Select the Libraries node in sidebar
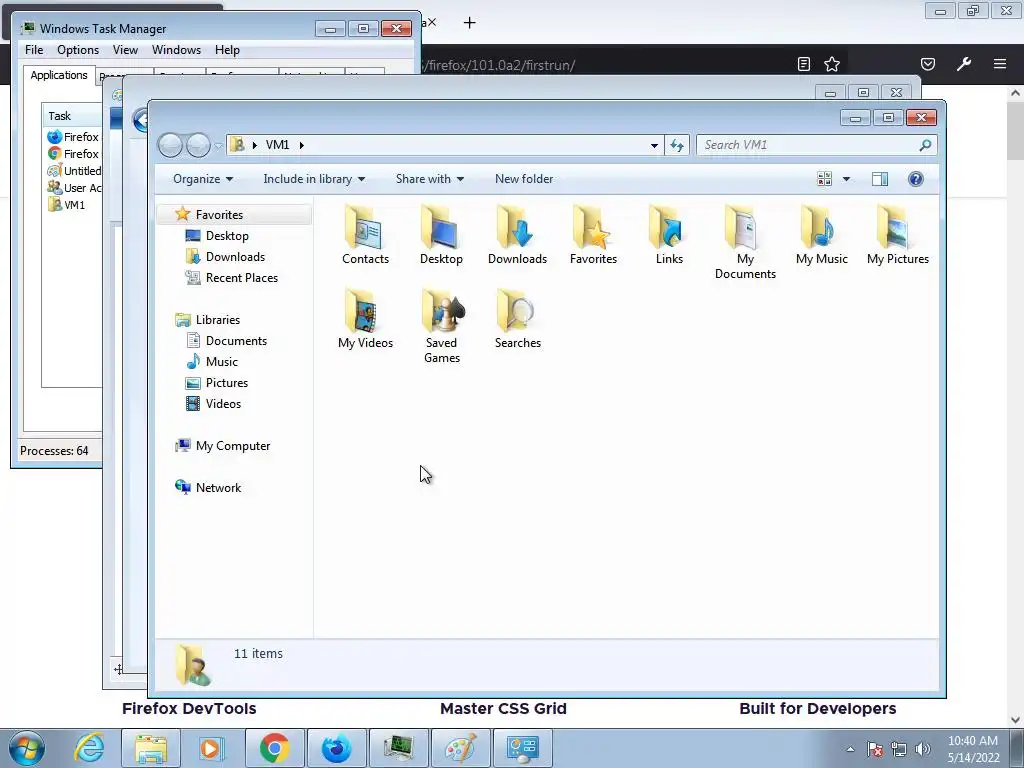This screenshot has height=768, width=1024. pyautogui.click(x=217, y=320)
